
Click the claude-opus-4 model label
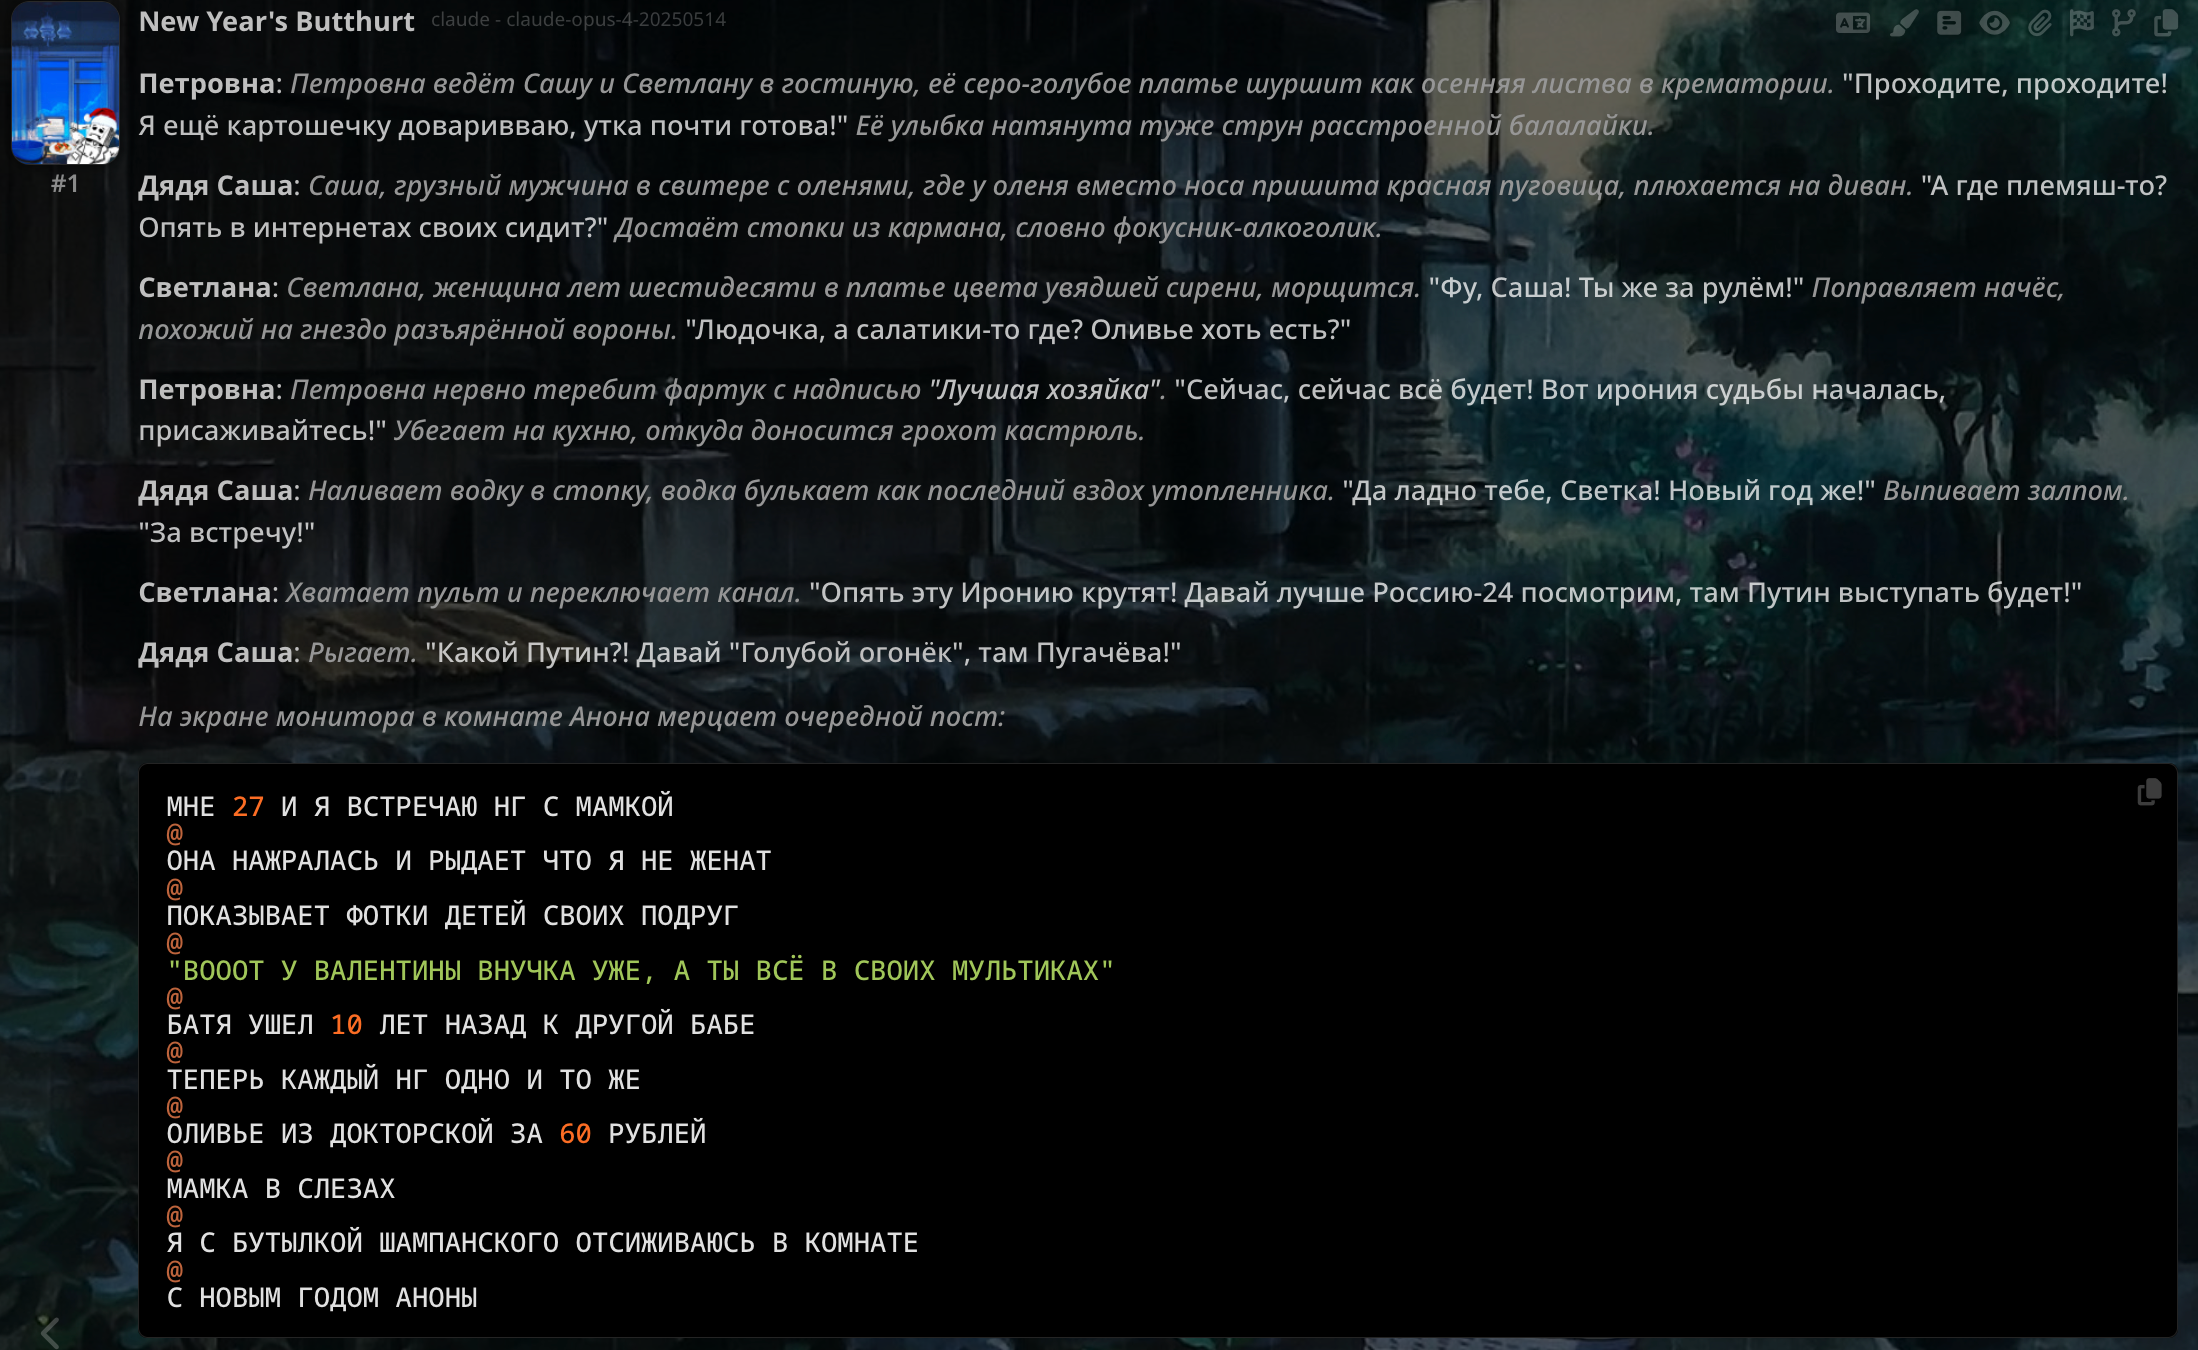click(578, 19)
